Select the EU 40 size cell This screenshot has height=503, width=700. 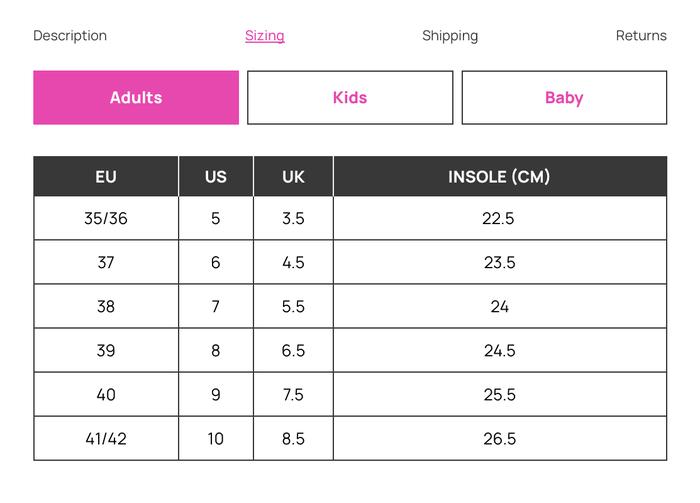click(106, 395)
